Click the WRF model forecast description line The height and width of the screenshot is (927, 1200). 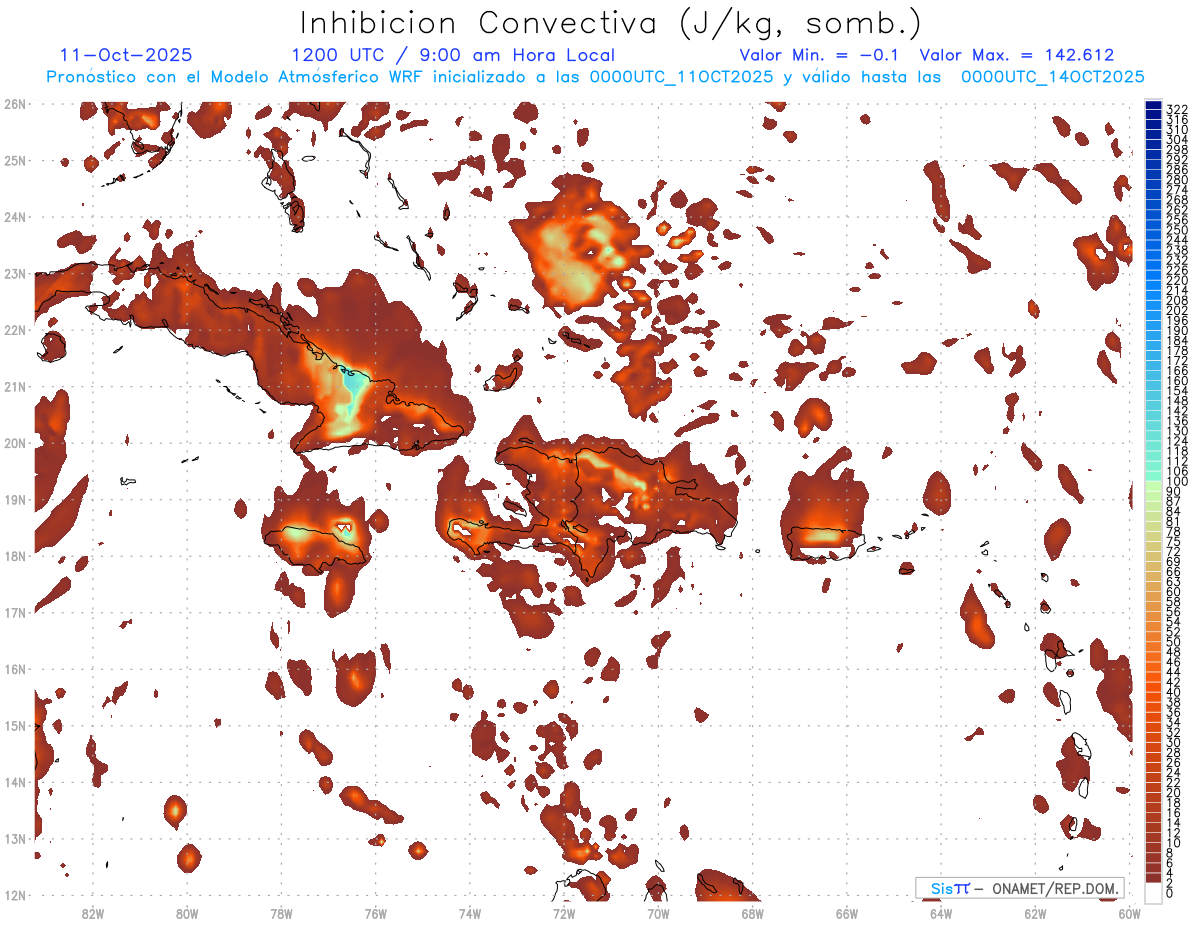595,76
